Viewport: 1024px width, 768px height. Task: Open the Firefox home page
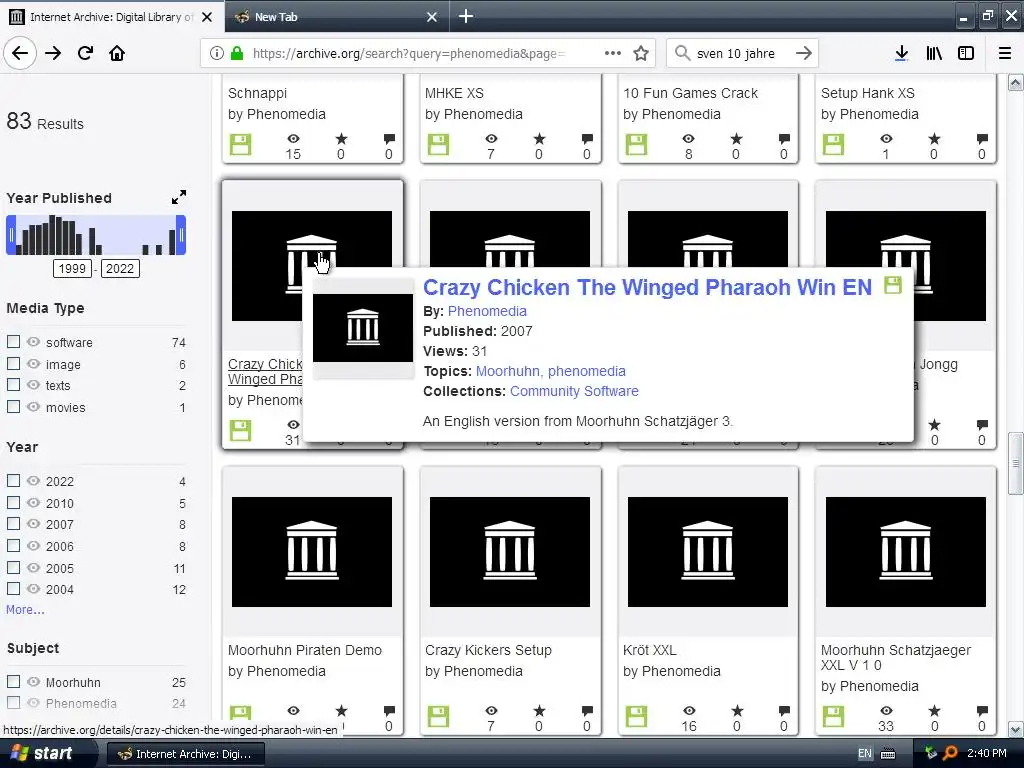(x=117, y=53)
